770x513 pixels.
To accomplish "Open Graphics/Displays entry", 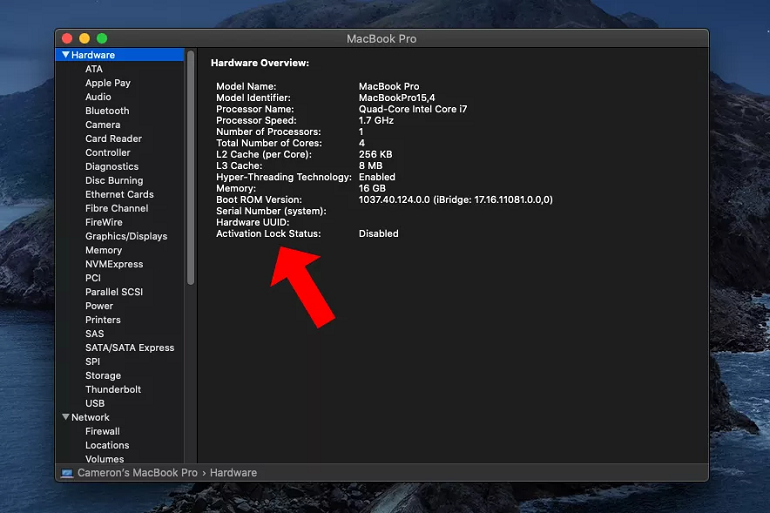I will coord(126,236).
